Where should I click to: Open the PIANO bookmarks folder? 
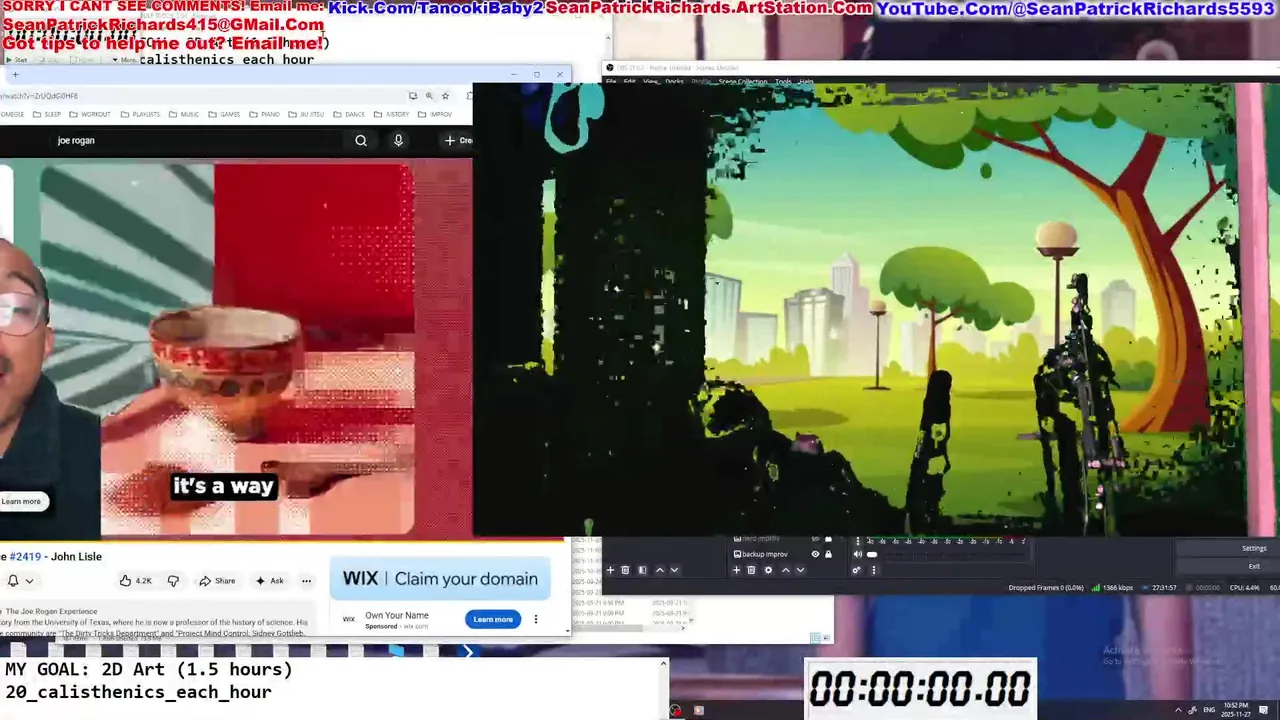coord(265,114)
